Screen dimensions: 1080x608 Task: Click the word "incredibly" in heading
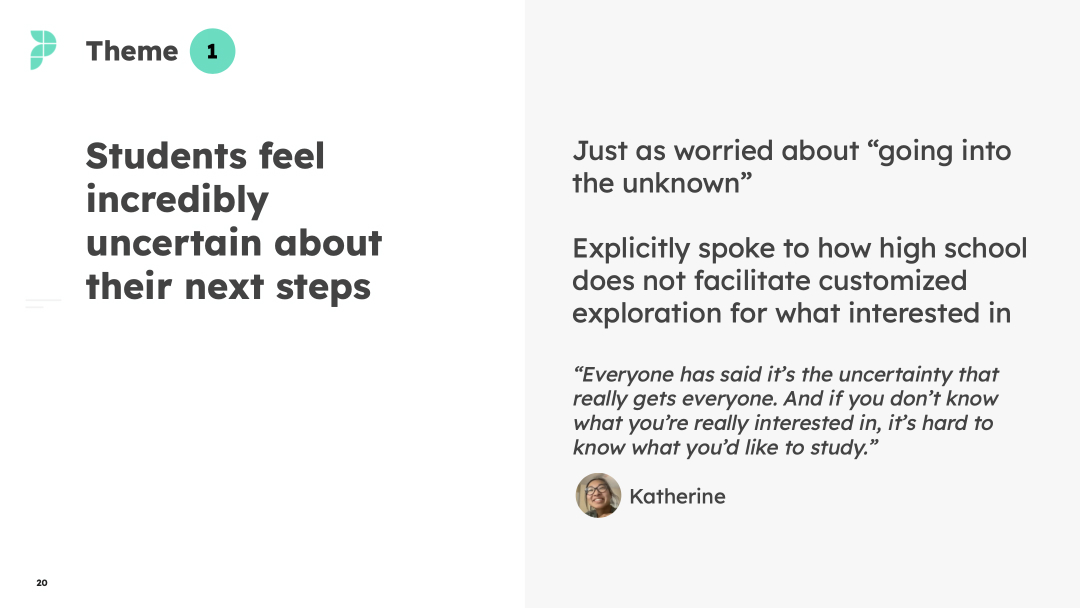[x=177, y=200]
